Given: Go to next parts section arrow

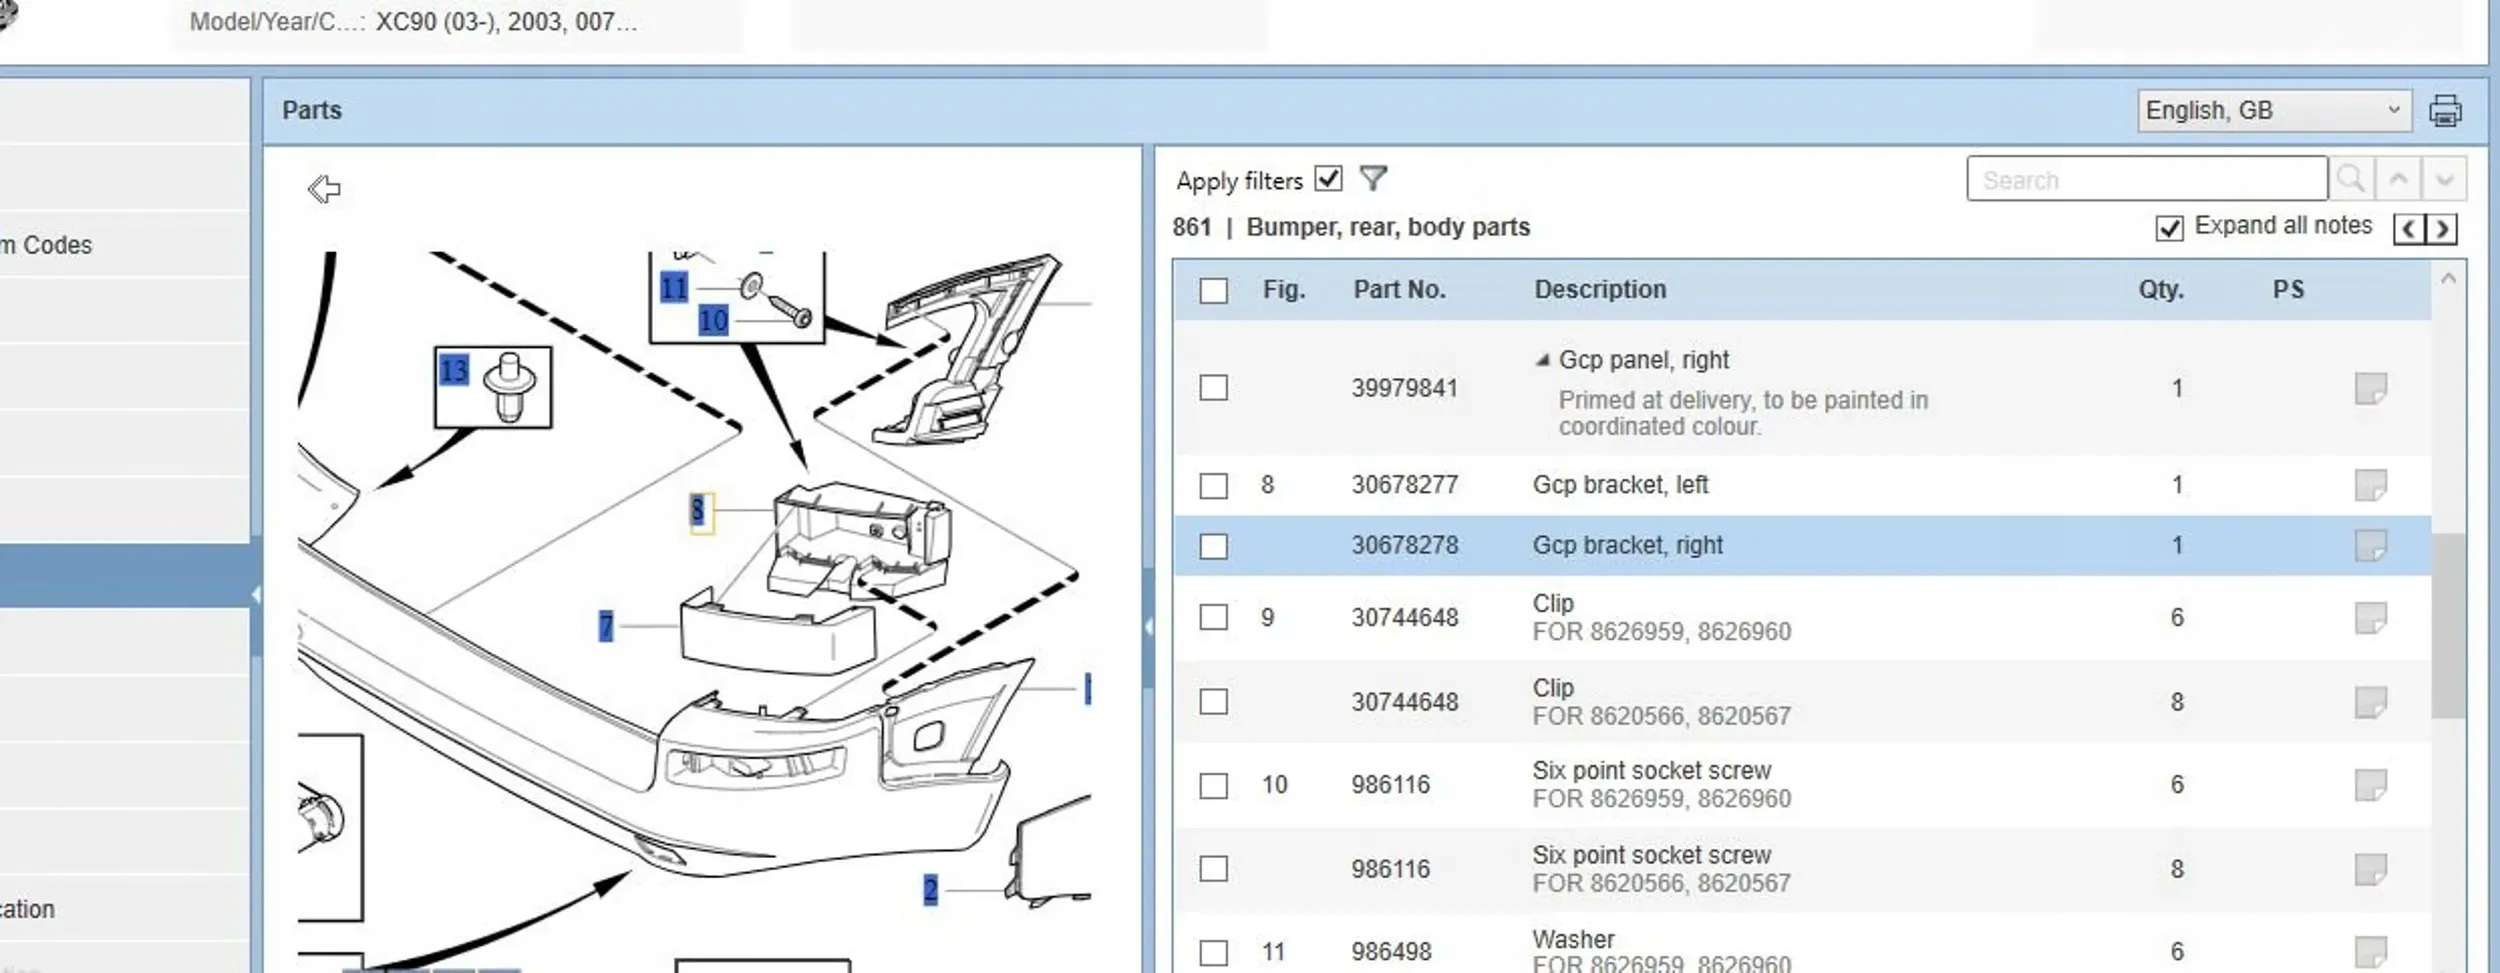Looking at the screenshot, I should (x=2441, y=229).
